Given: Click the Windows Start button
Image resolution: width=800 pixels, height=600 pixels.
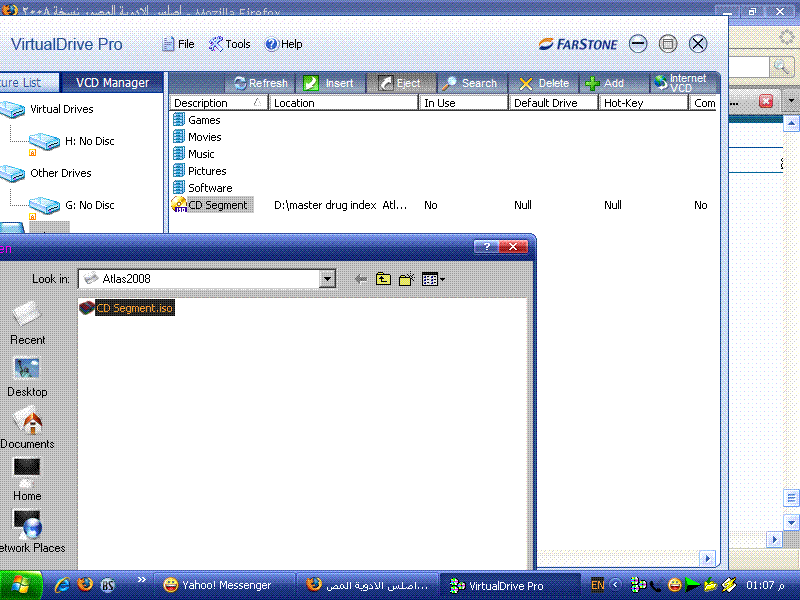Looking at the screenshot, I should (20, 585).
